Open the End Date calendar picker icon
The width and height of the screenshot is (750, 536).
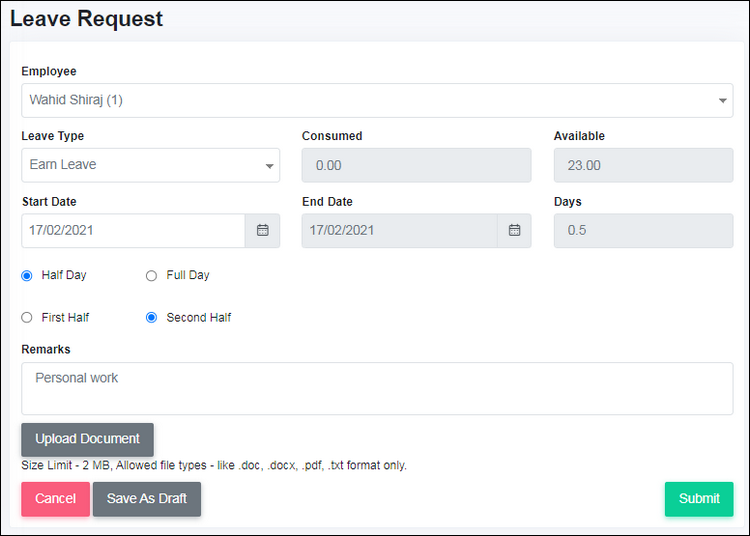click(514, 230)
